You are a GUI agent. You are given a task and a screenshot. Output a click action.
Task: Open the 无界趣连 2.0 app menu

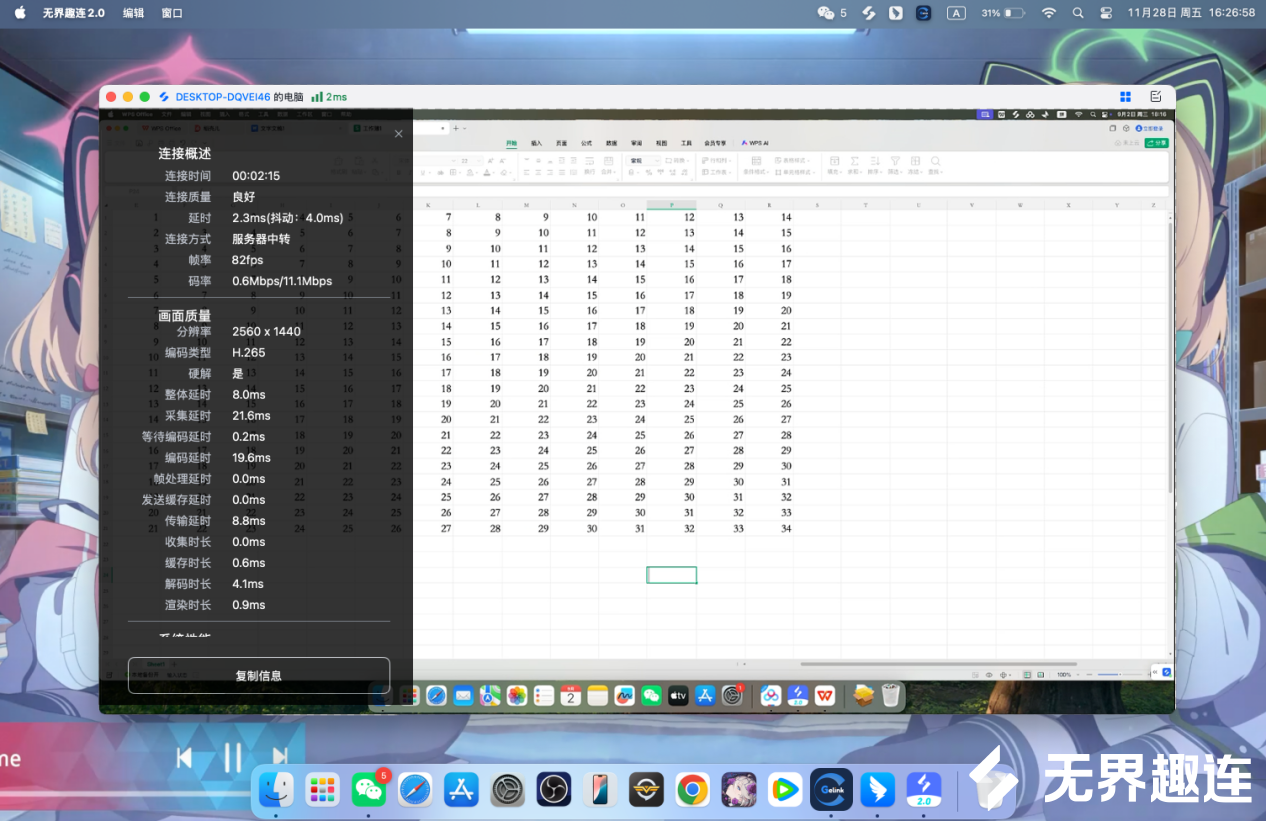coord(74,13)
